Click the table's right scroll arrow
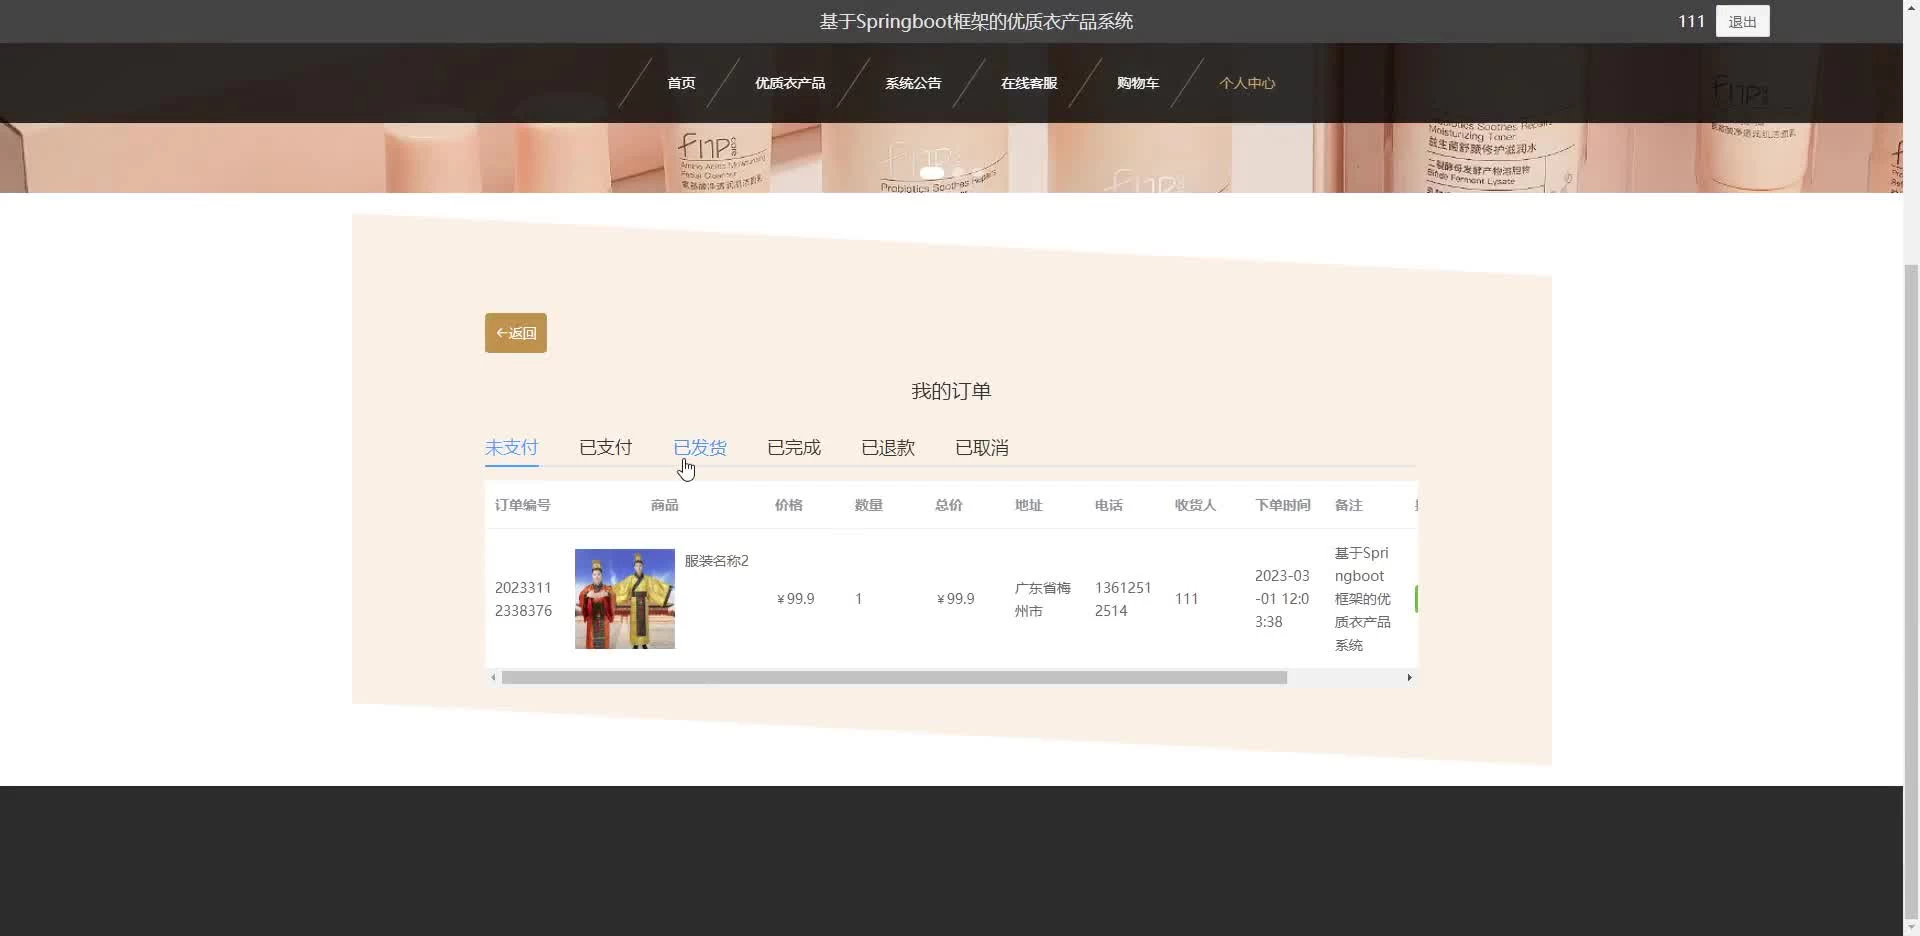The image size is (1920, 936). tap(1409, 678)
